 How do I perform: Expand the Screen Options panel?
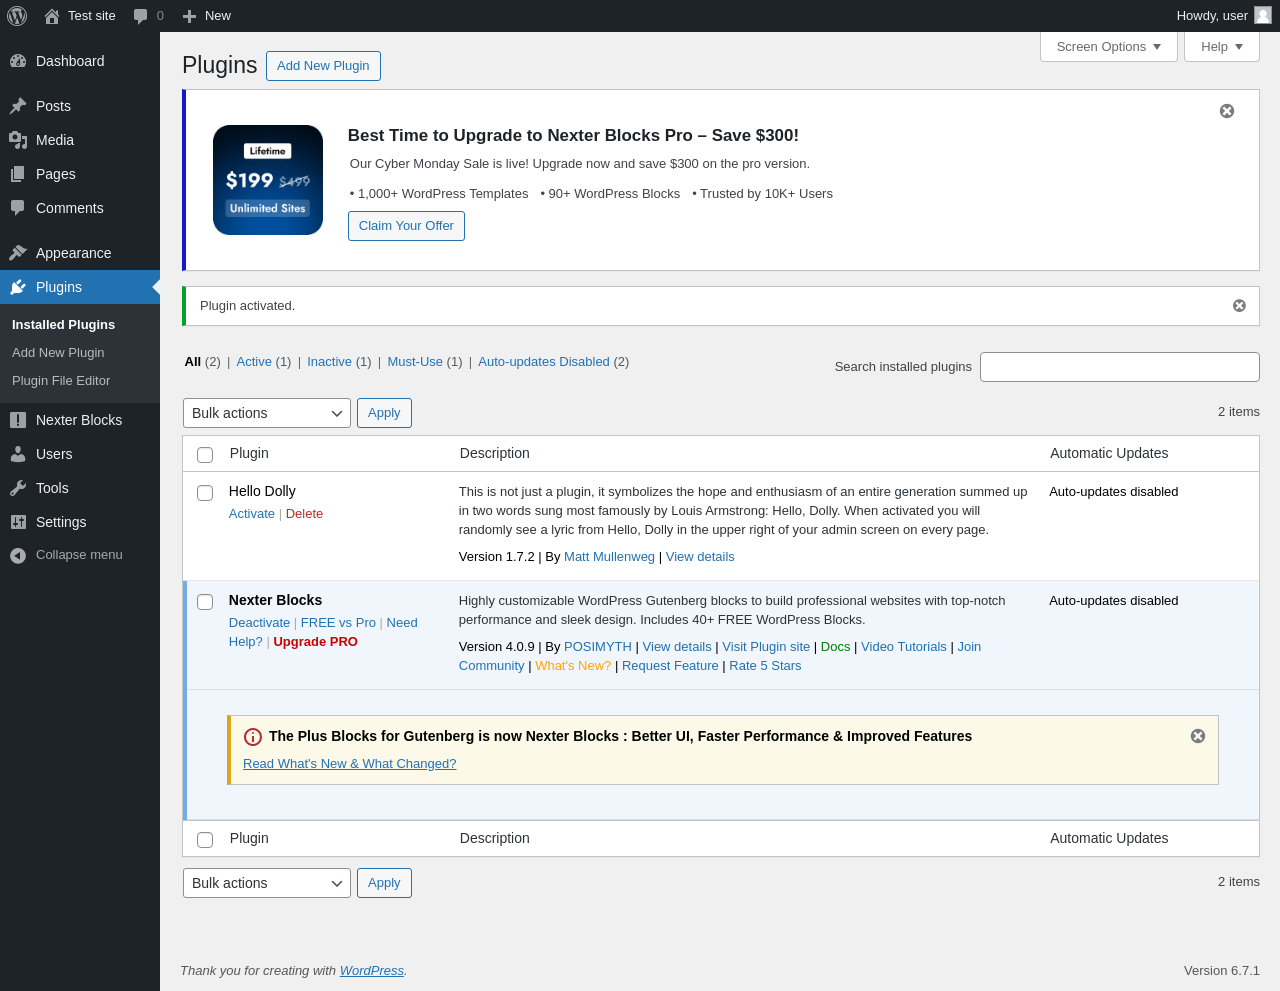click(1109, 47)
